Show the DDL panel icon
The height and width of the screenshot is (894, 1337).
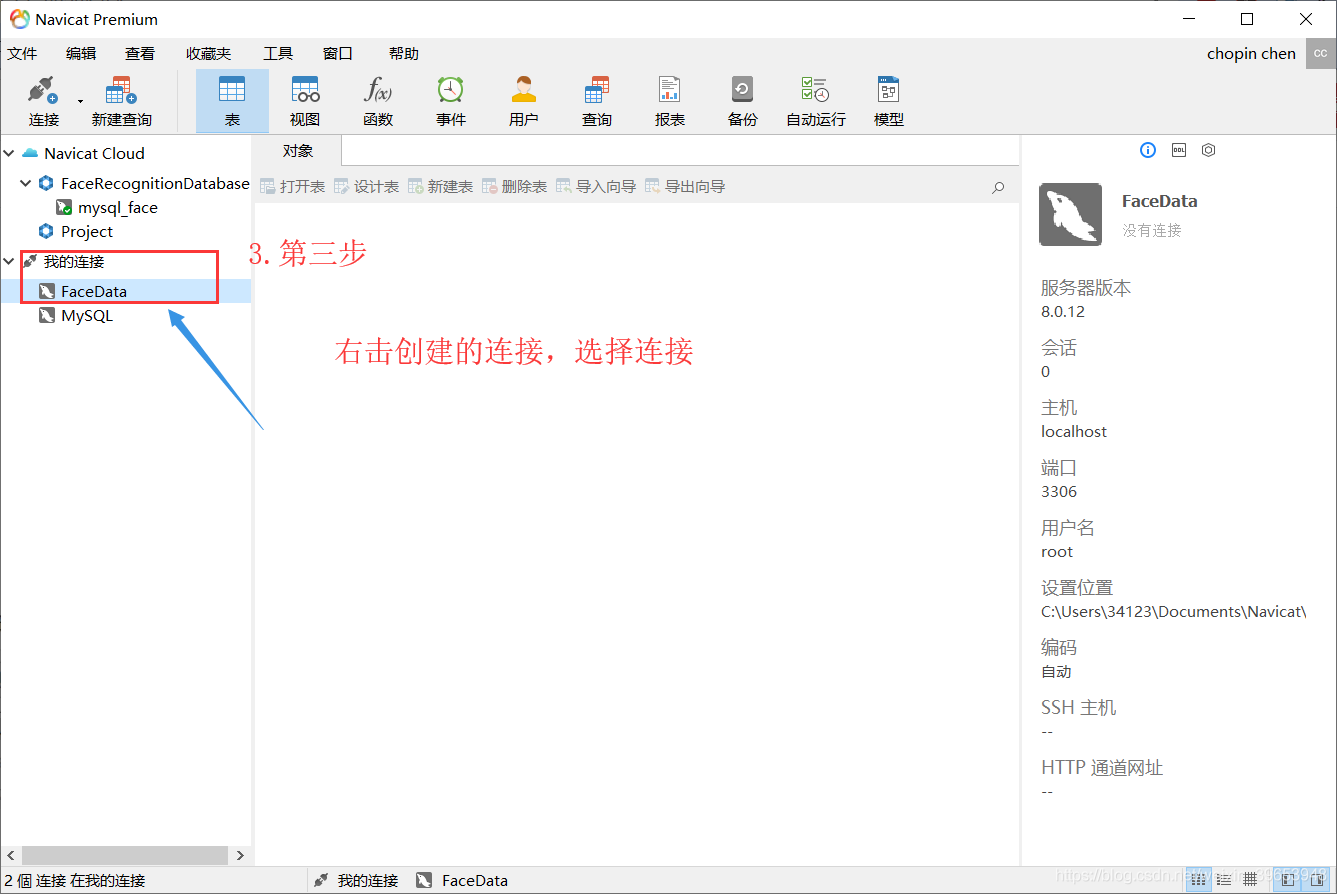click(1178, 150)
